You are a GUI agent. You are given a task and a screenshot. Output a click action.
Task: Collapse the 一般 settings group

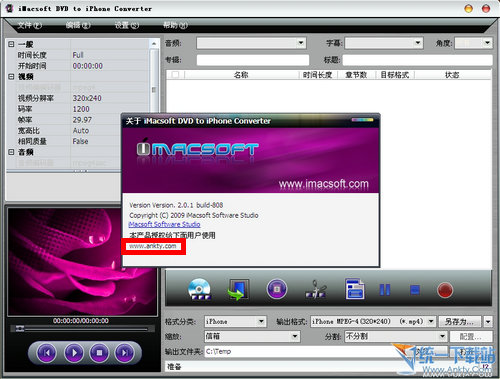pyautogui.click(x=11, y=44)
